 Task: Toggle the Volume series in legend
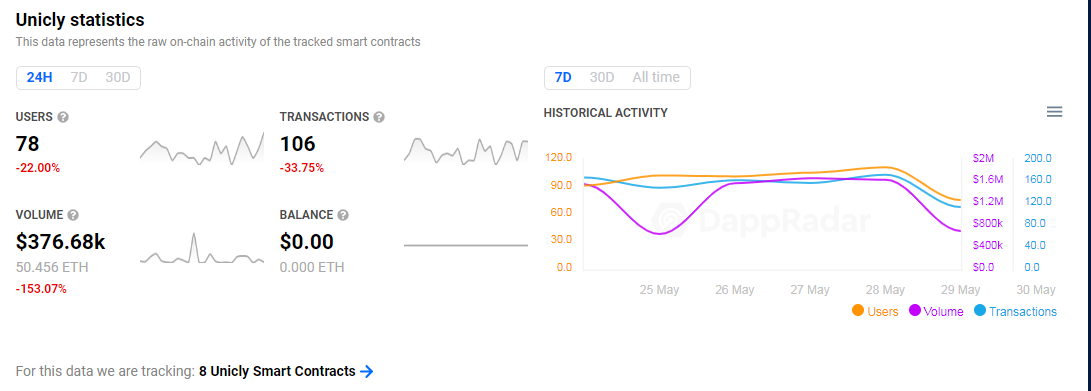[x=943, y=312]
